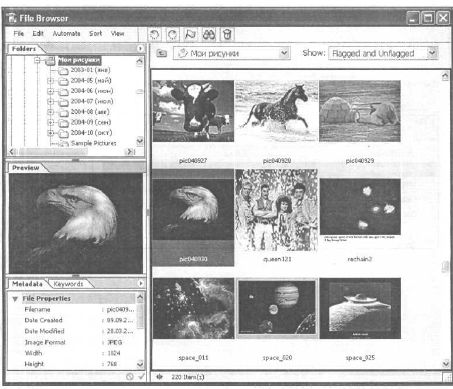Toggle expanded view arrows in the status bar
Screen dimensions: 453x389
point(160,377)
